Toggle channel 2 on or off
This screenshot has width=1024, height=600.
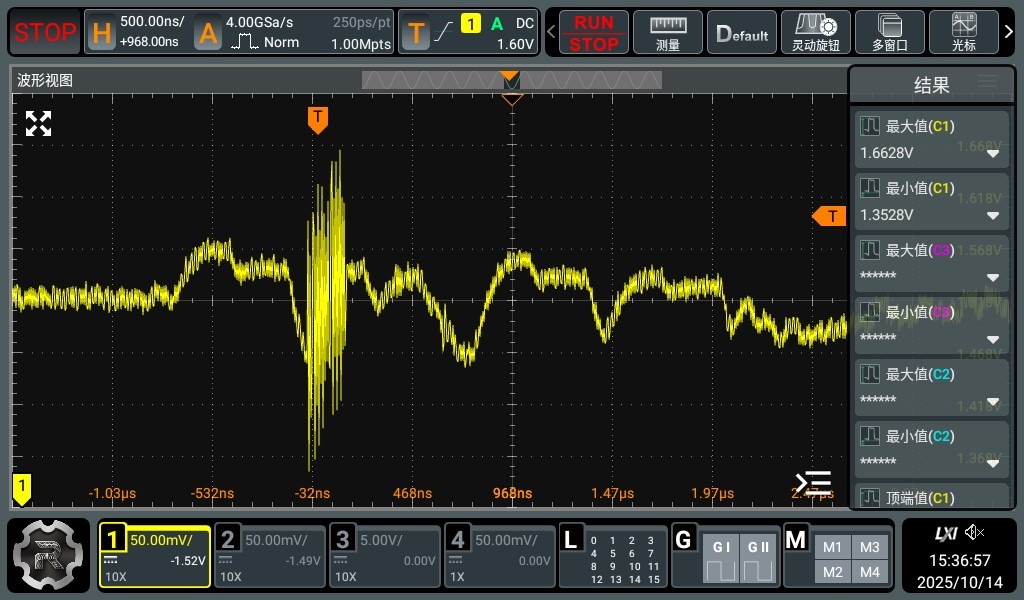pos(268,556)
